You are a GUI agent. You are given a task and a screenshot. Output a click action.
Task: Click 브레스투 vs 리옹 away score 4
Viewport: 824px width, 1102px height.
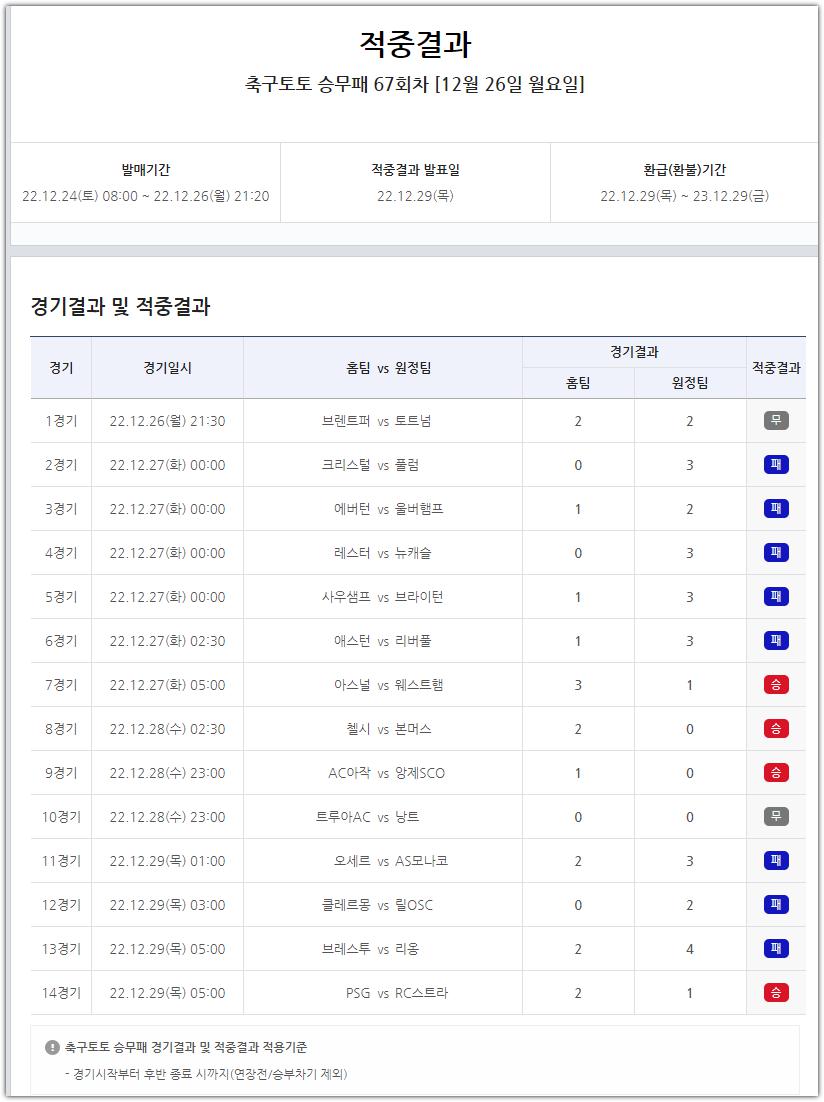pyautogui.click(x=690, y=949)
